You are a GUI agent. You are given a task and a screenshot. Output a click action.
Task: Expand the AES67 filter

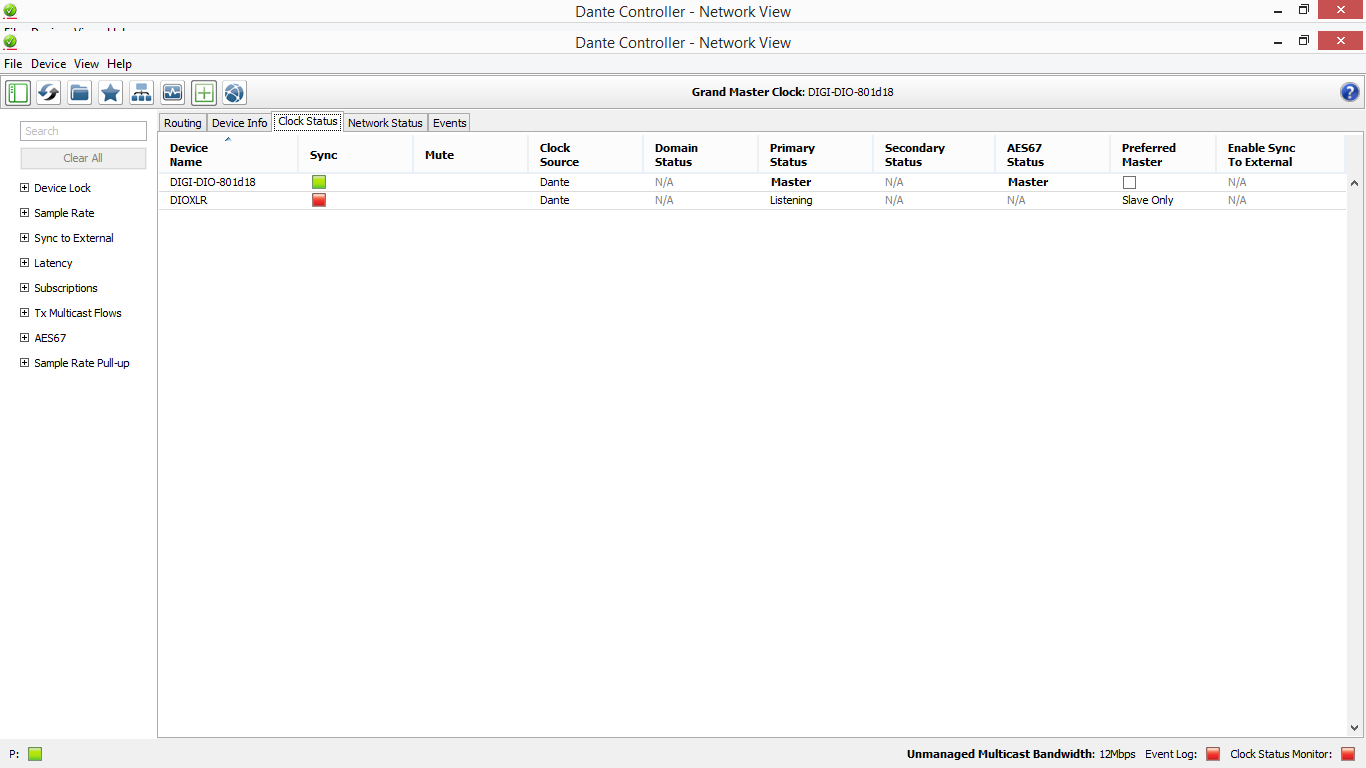click(x=25, y=338)
